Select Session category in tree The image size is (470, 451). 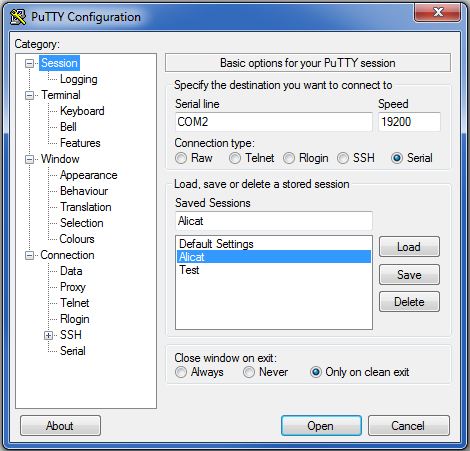pos(59,63)
